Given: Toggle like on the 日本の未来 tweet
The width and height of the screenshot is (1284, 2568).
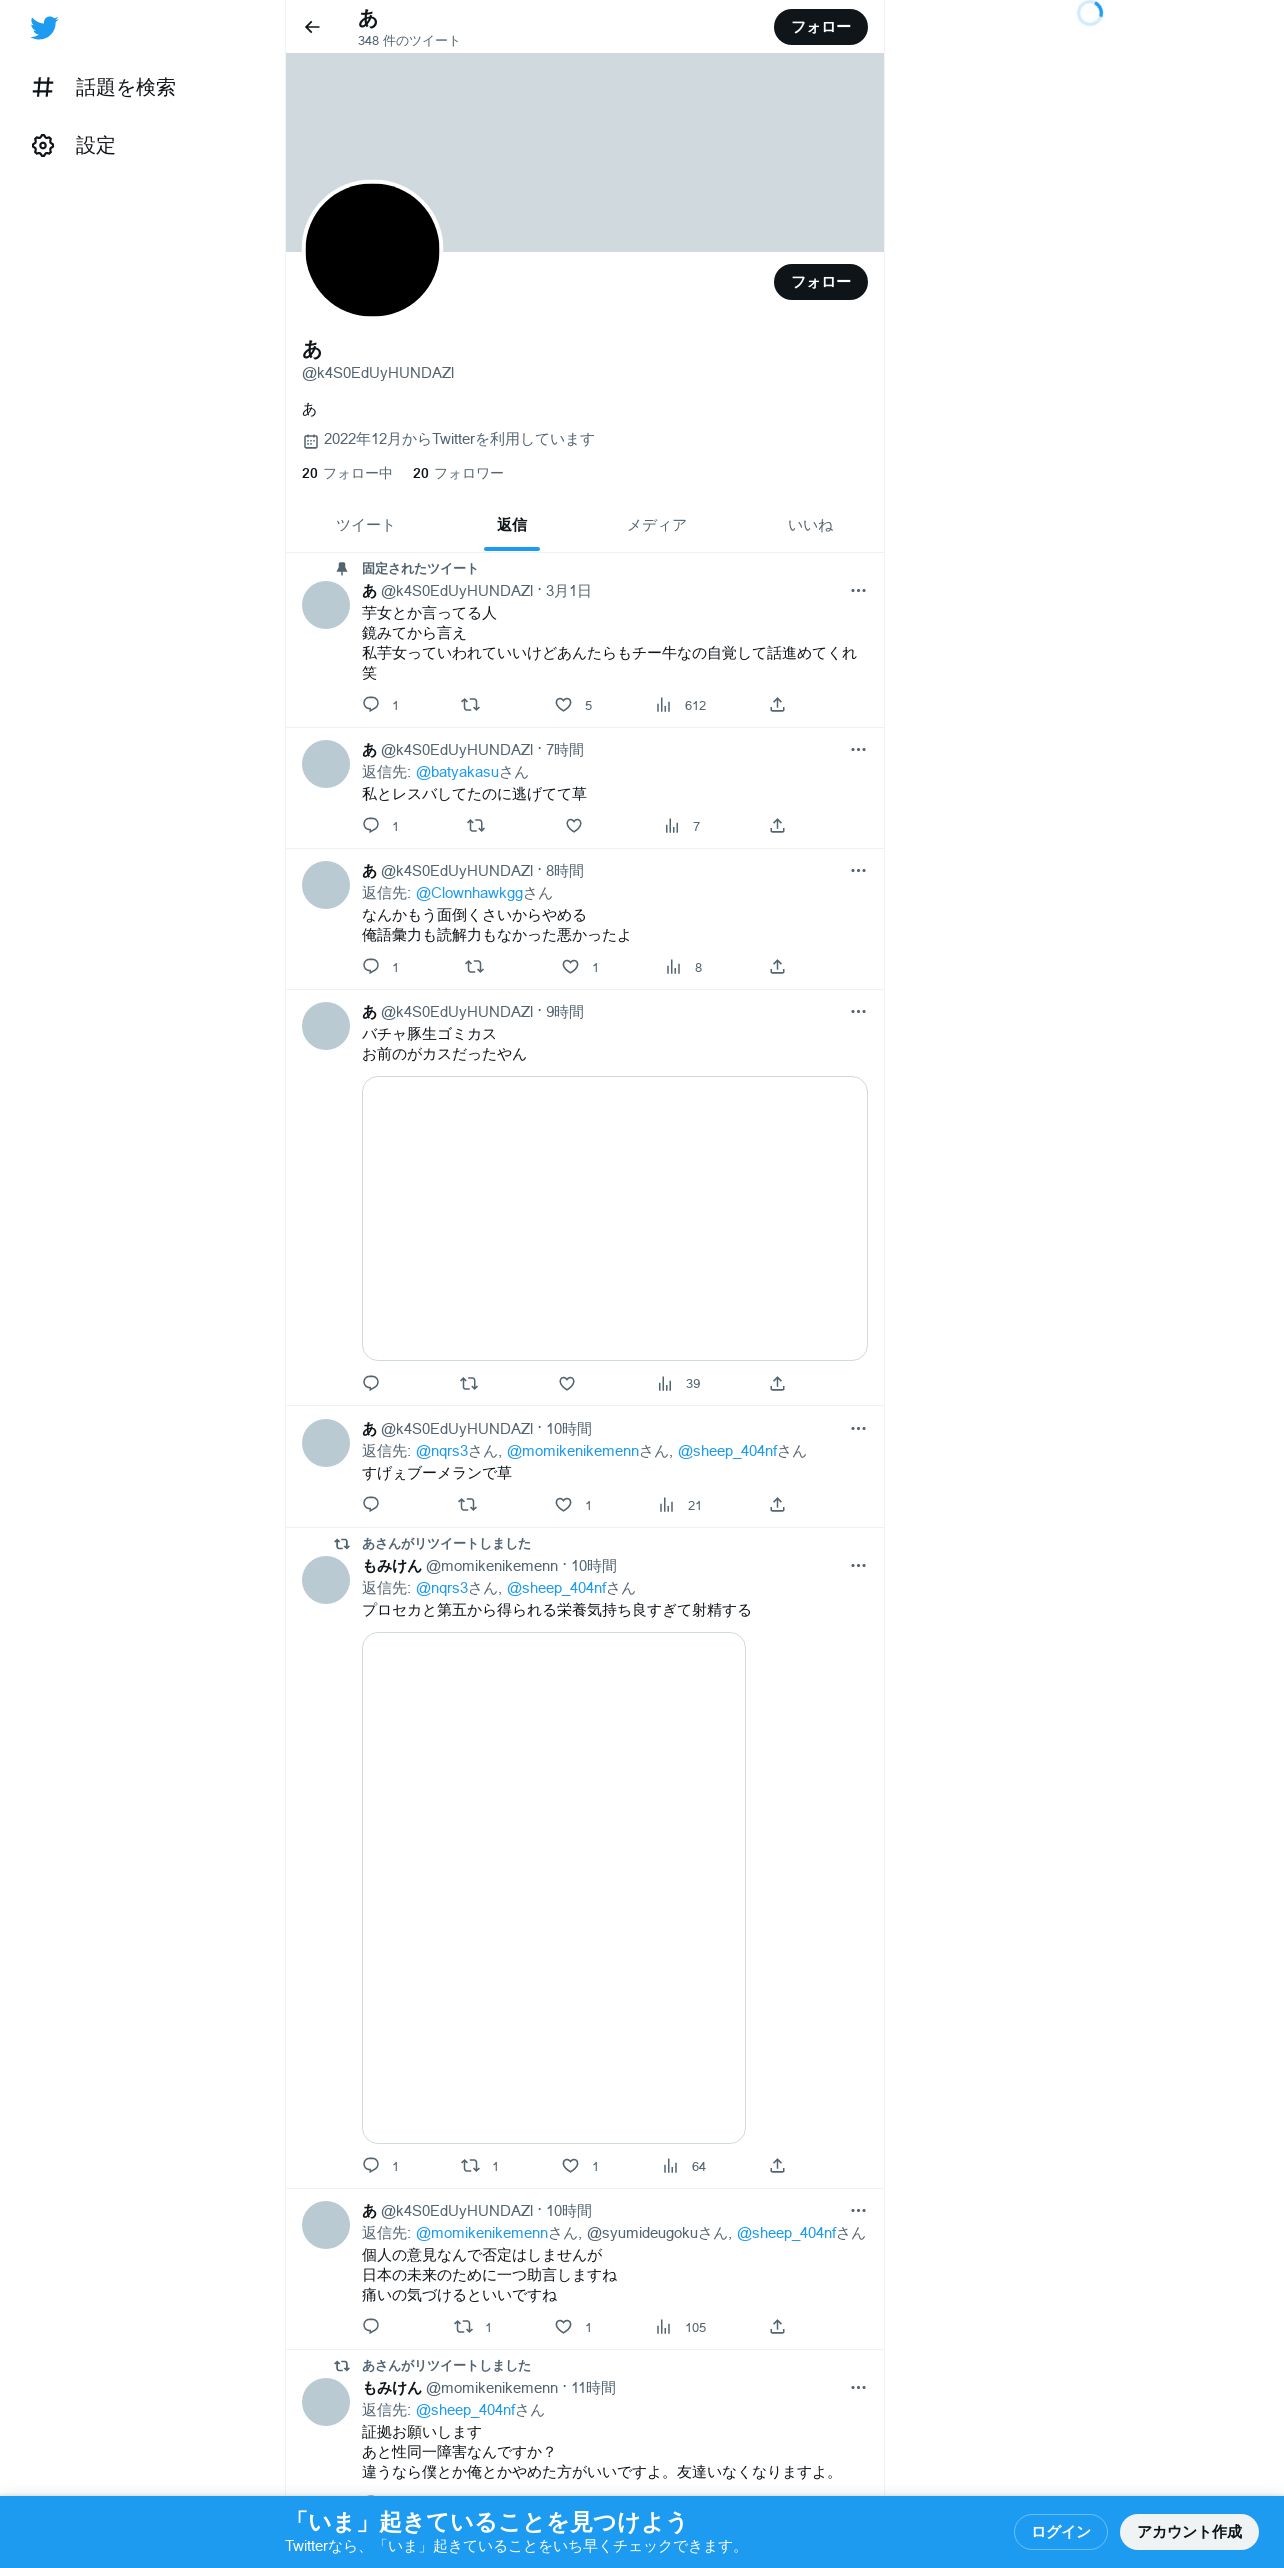Looking at the screenshot, I should (x=564, y=2327).
